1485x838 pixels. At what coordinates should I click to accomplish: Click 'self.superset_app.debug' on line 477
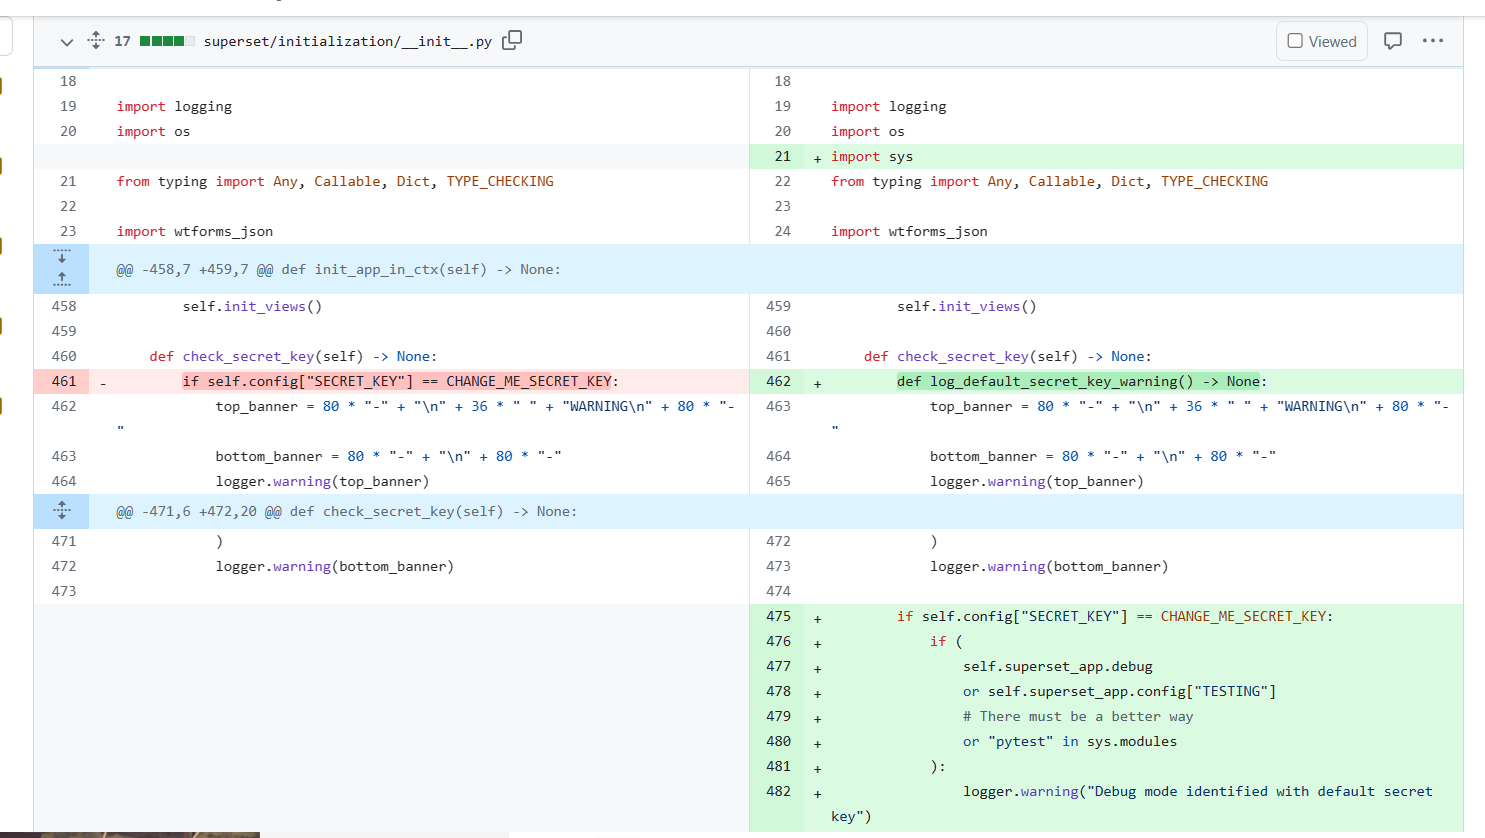(x=1058, y=666)
